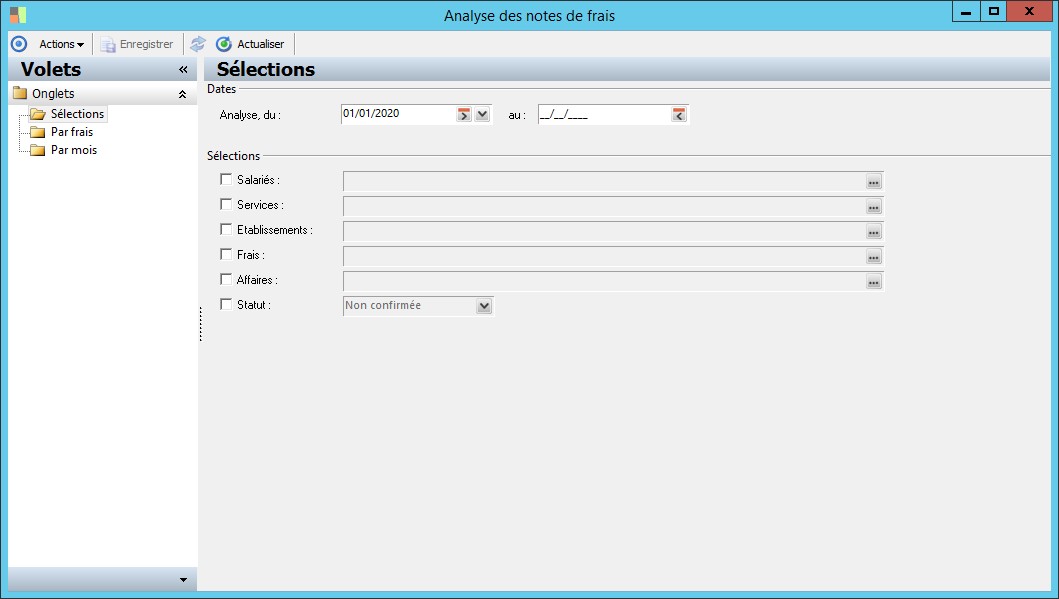
Task: Enable the Services checkbox
Action: [x=226, y=205]
